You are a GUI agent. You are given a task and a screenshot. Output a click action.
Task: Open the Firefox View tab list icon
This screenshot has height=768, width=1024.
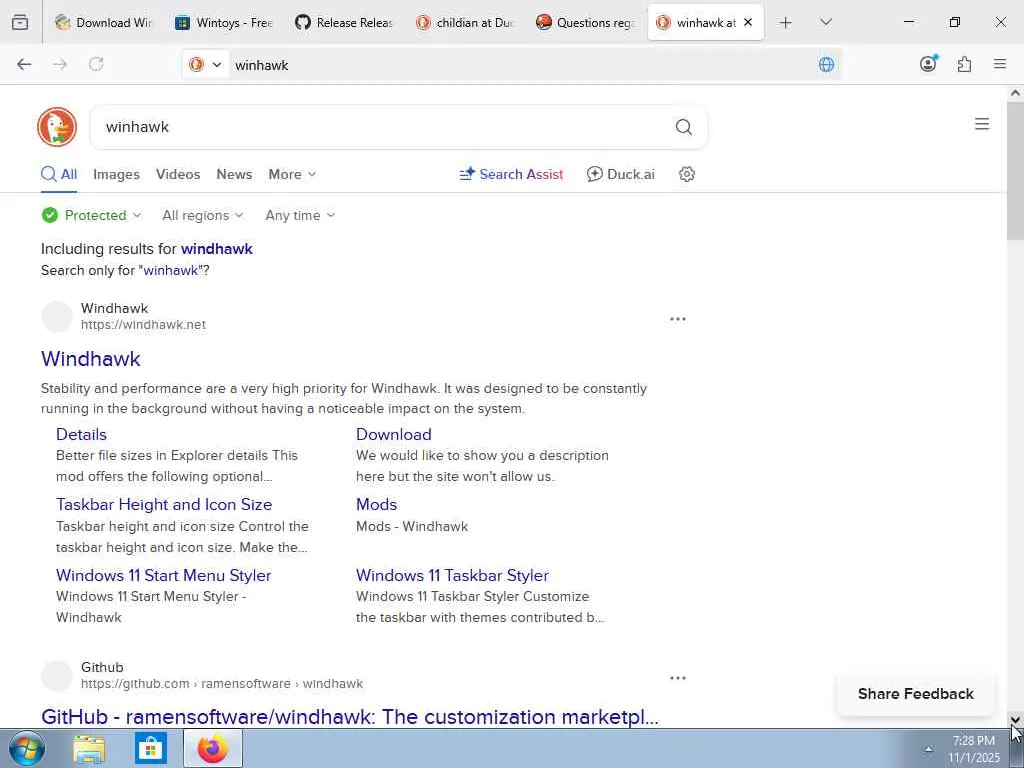(x=20, y=22)
